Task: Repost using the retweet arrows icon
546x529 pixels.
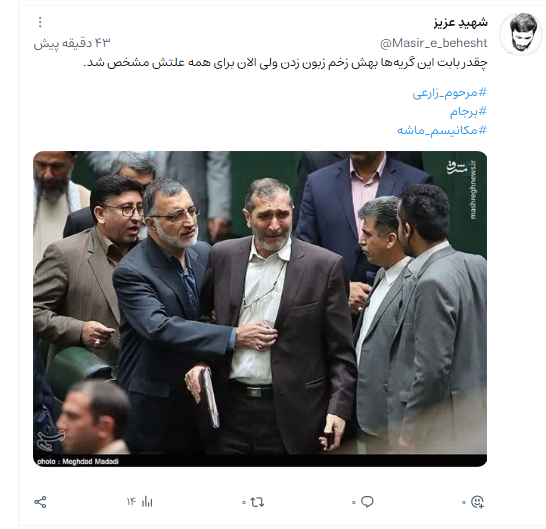Action: (x=257, y=502)
